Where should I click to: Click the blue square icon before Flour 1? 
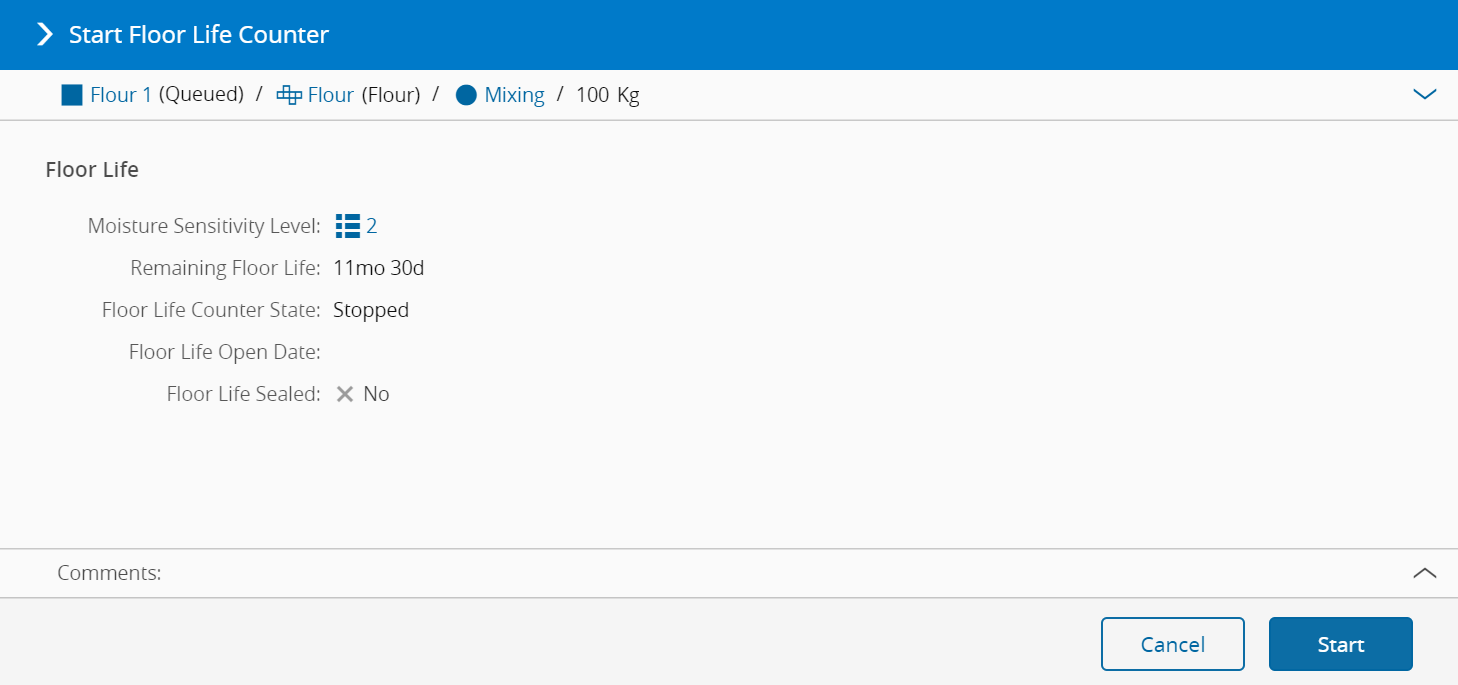coord(72,95)
